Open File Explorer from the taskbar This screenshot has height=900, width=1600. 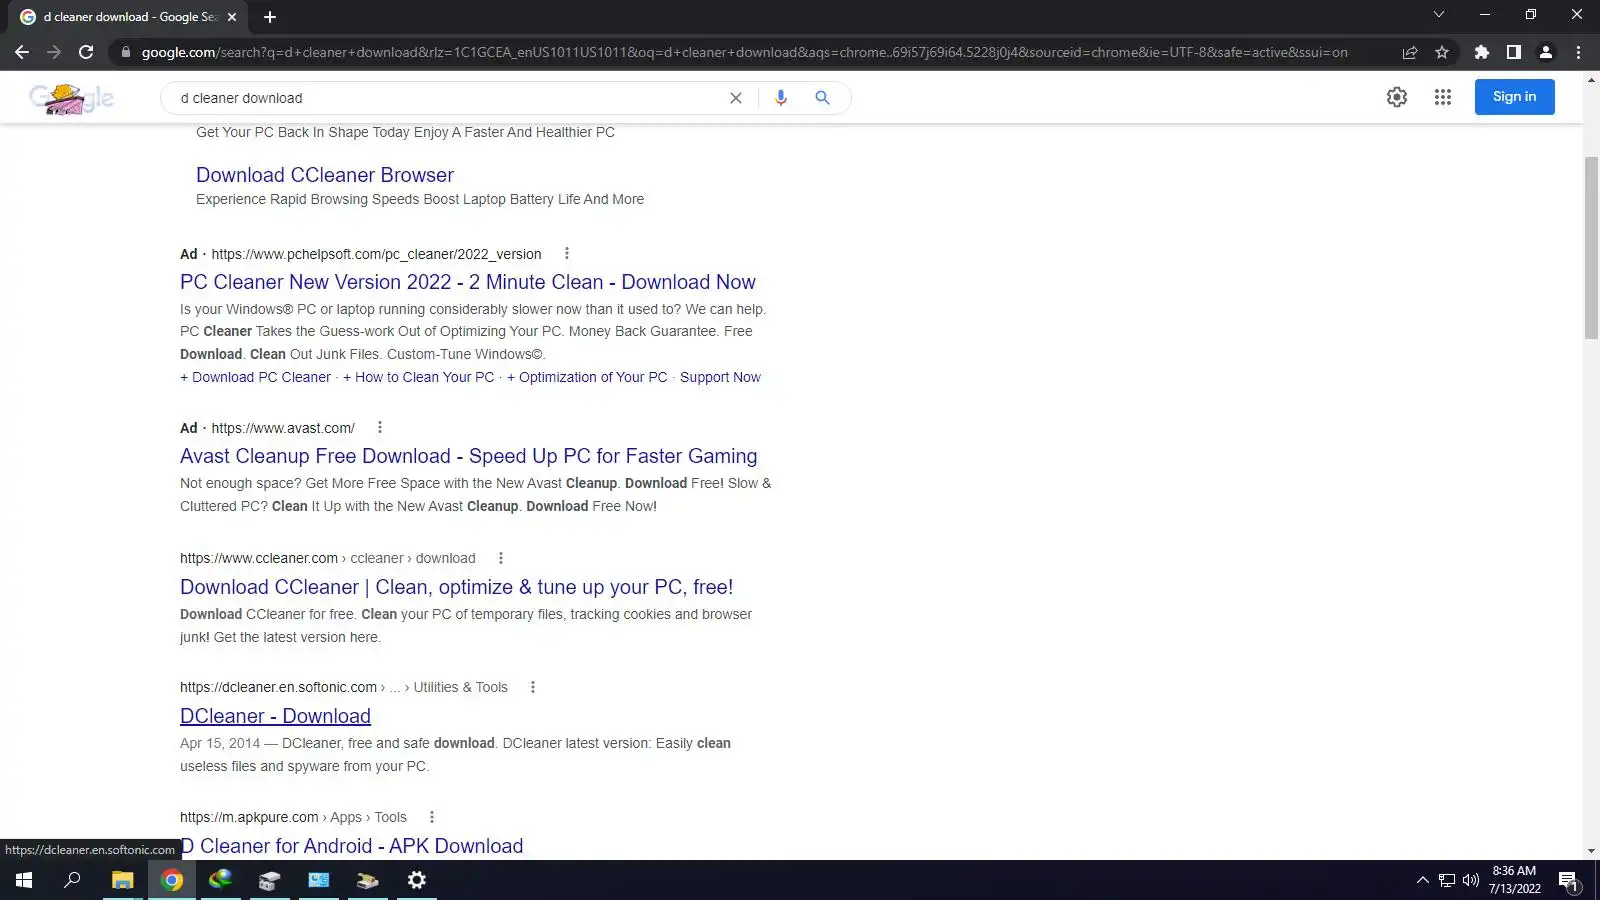click(122, 880)
